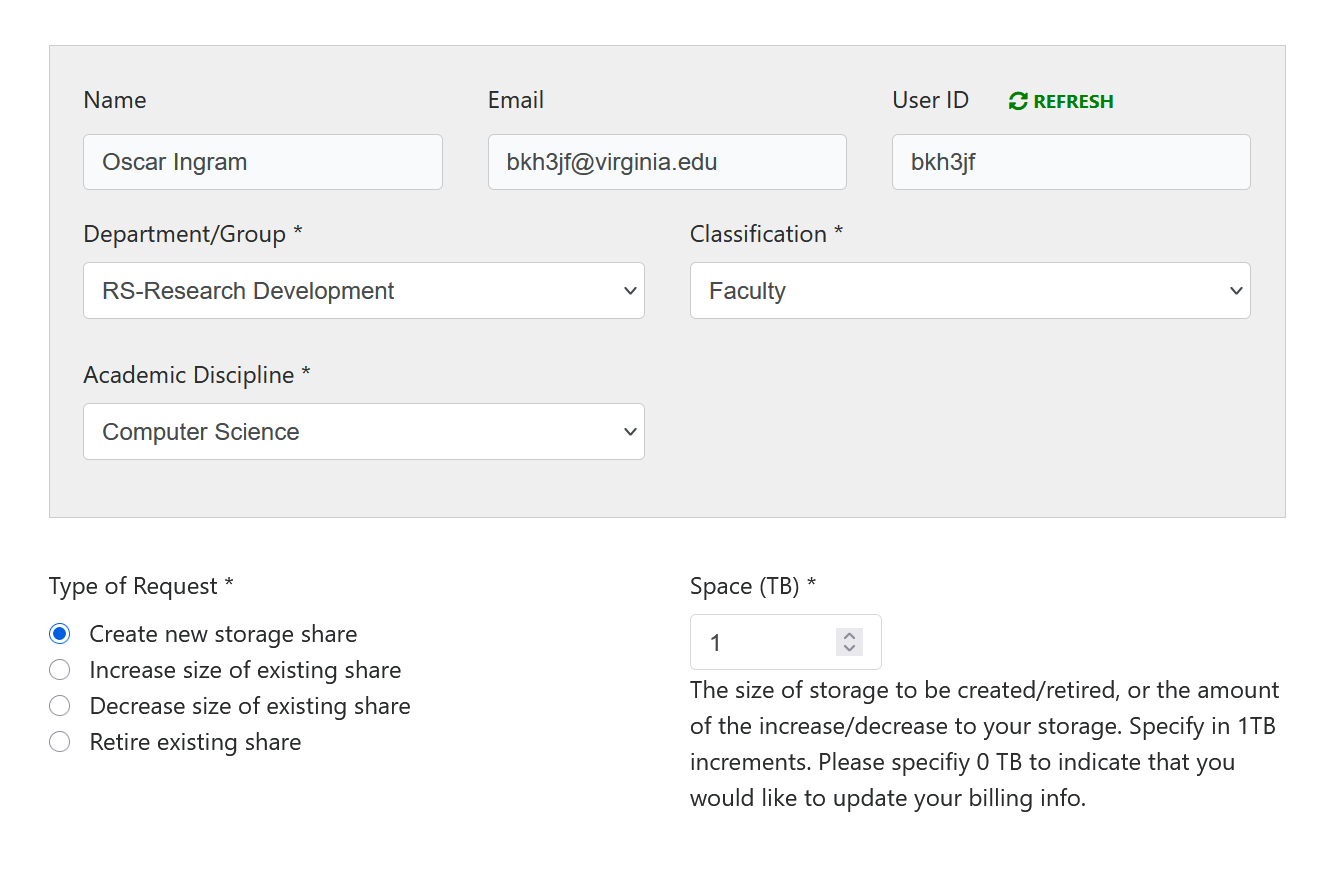Click the REFRESH link beside User ID

1061,101
